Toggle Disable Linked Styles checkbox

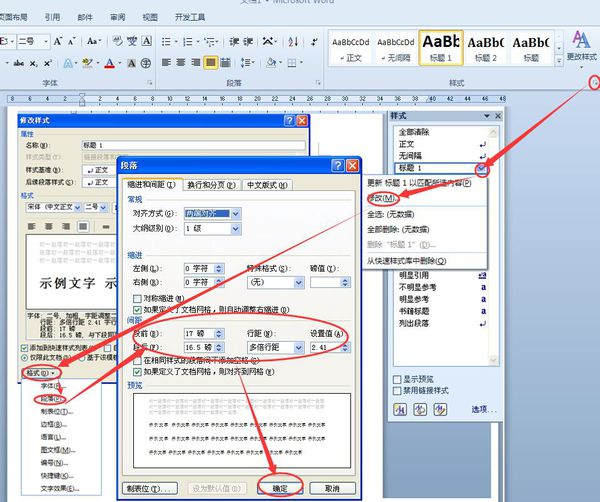(397, 391)
